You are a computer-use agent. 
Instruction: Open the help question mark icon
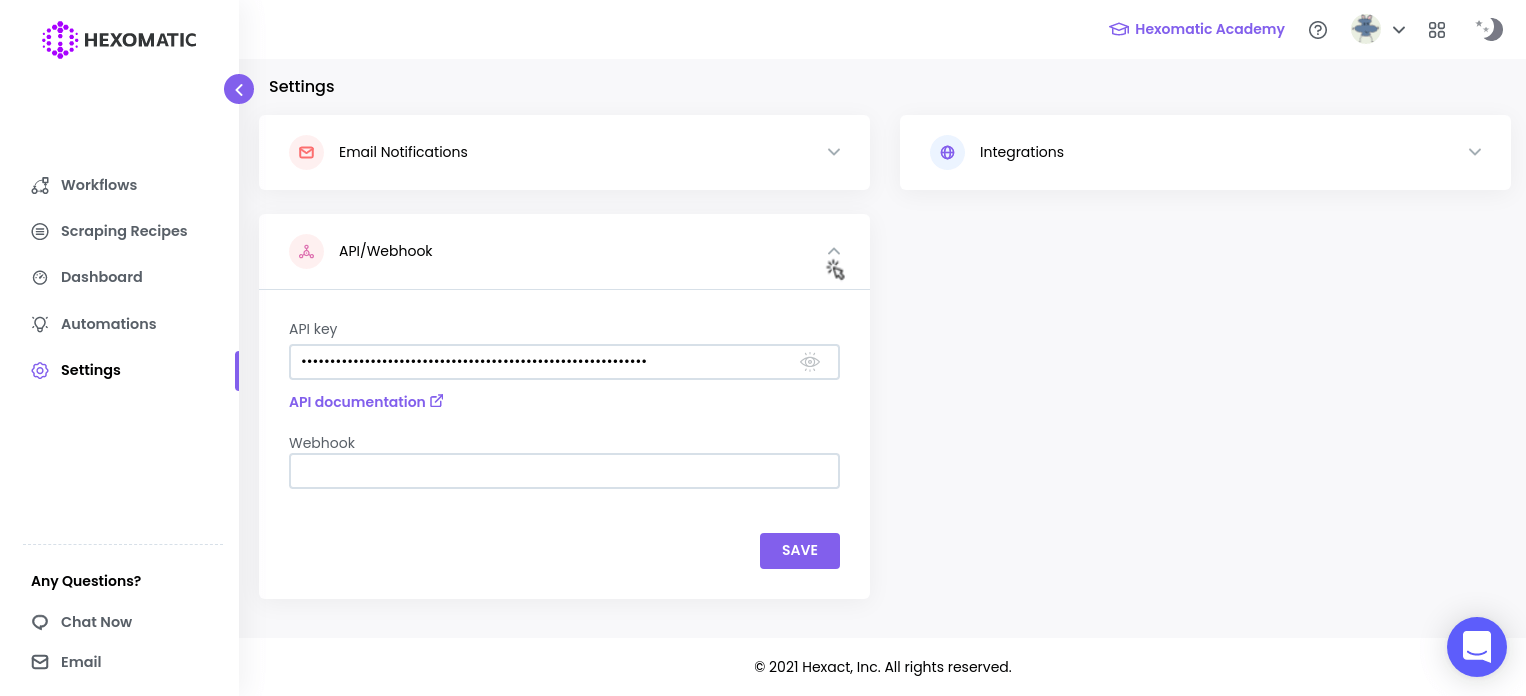point(1318,30)
